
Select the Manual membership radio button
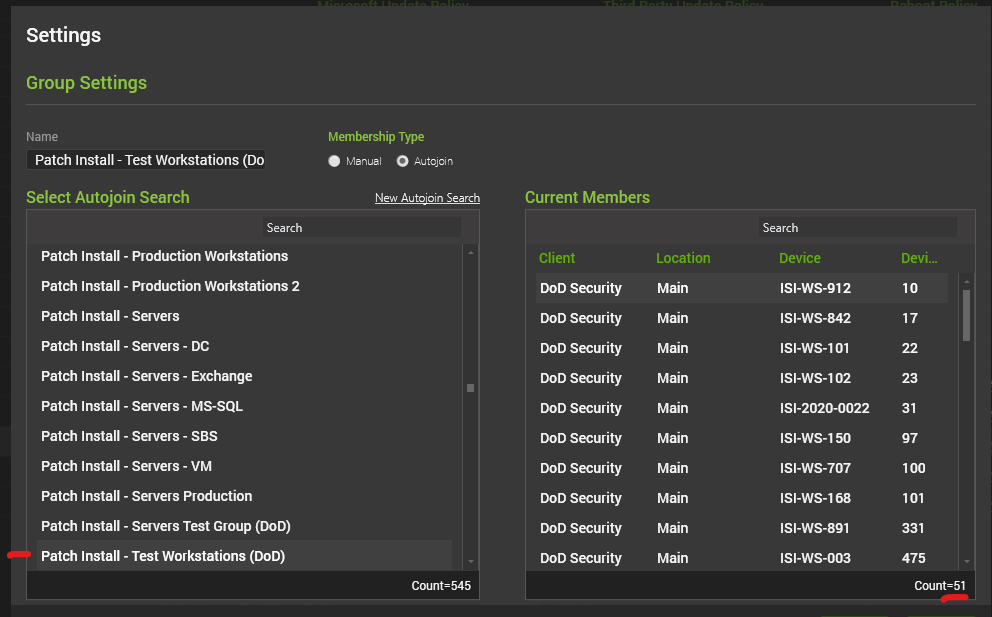click(x=334, y=161)
